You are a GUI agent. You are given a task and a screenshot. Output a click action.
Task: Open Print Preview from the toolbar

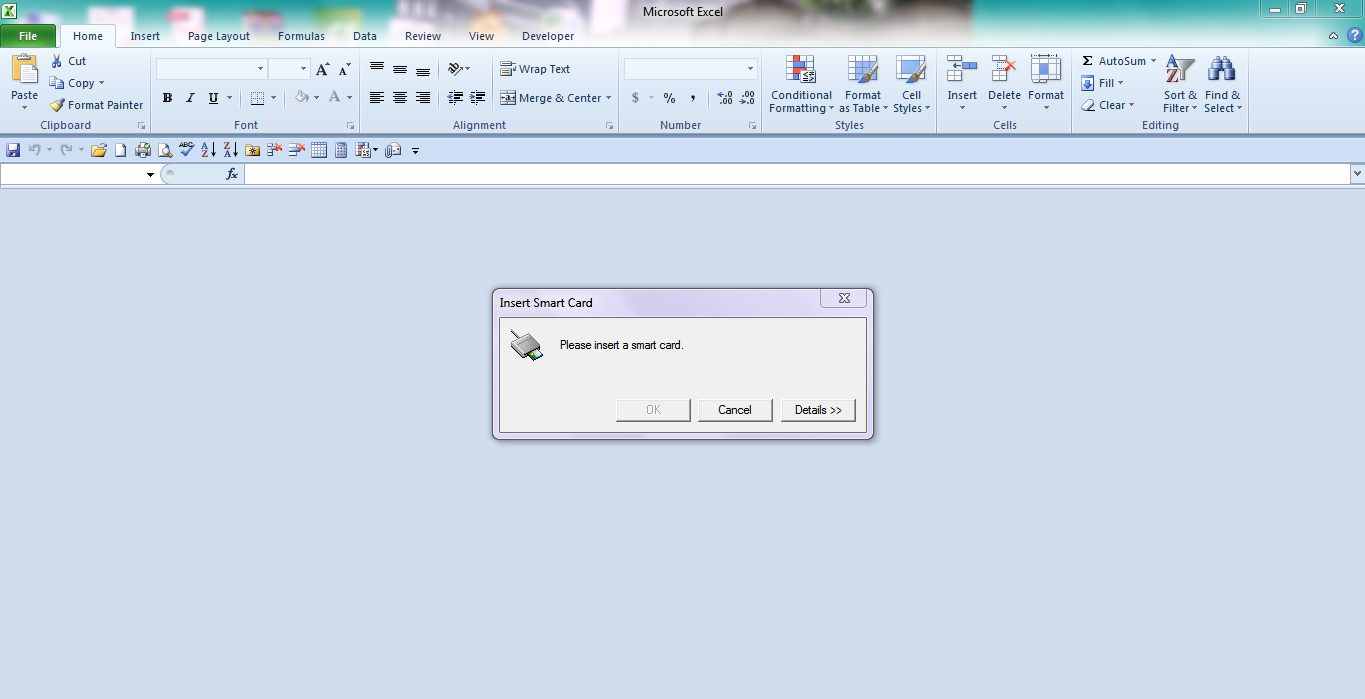coord(164,149)
